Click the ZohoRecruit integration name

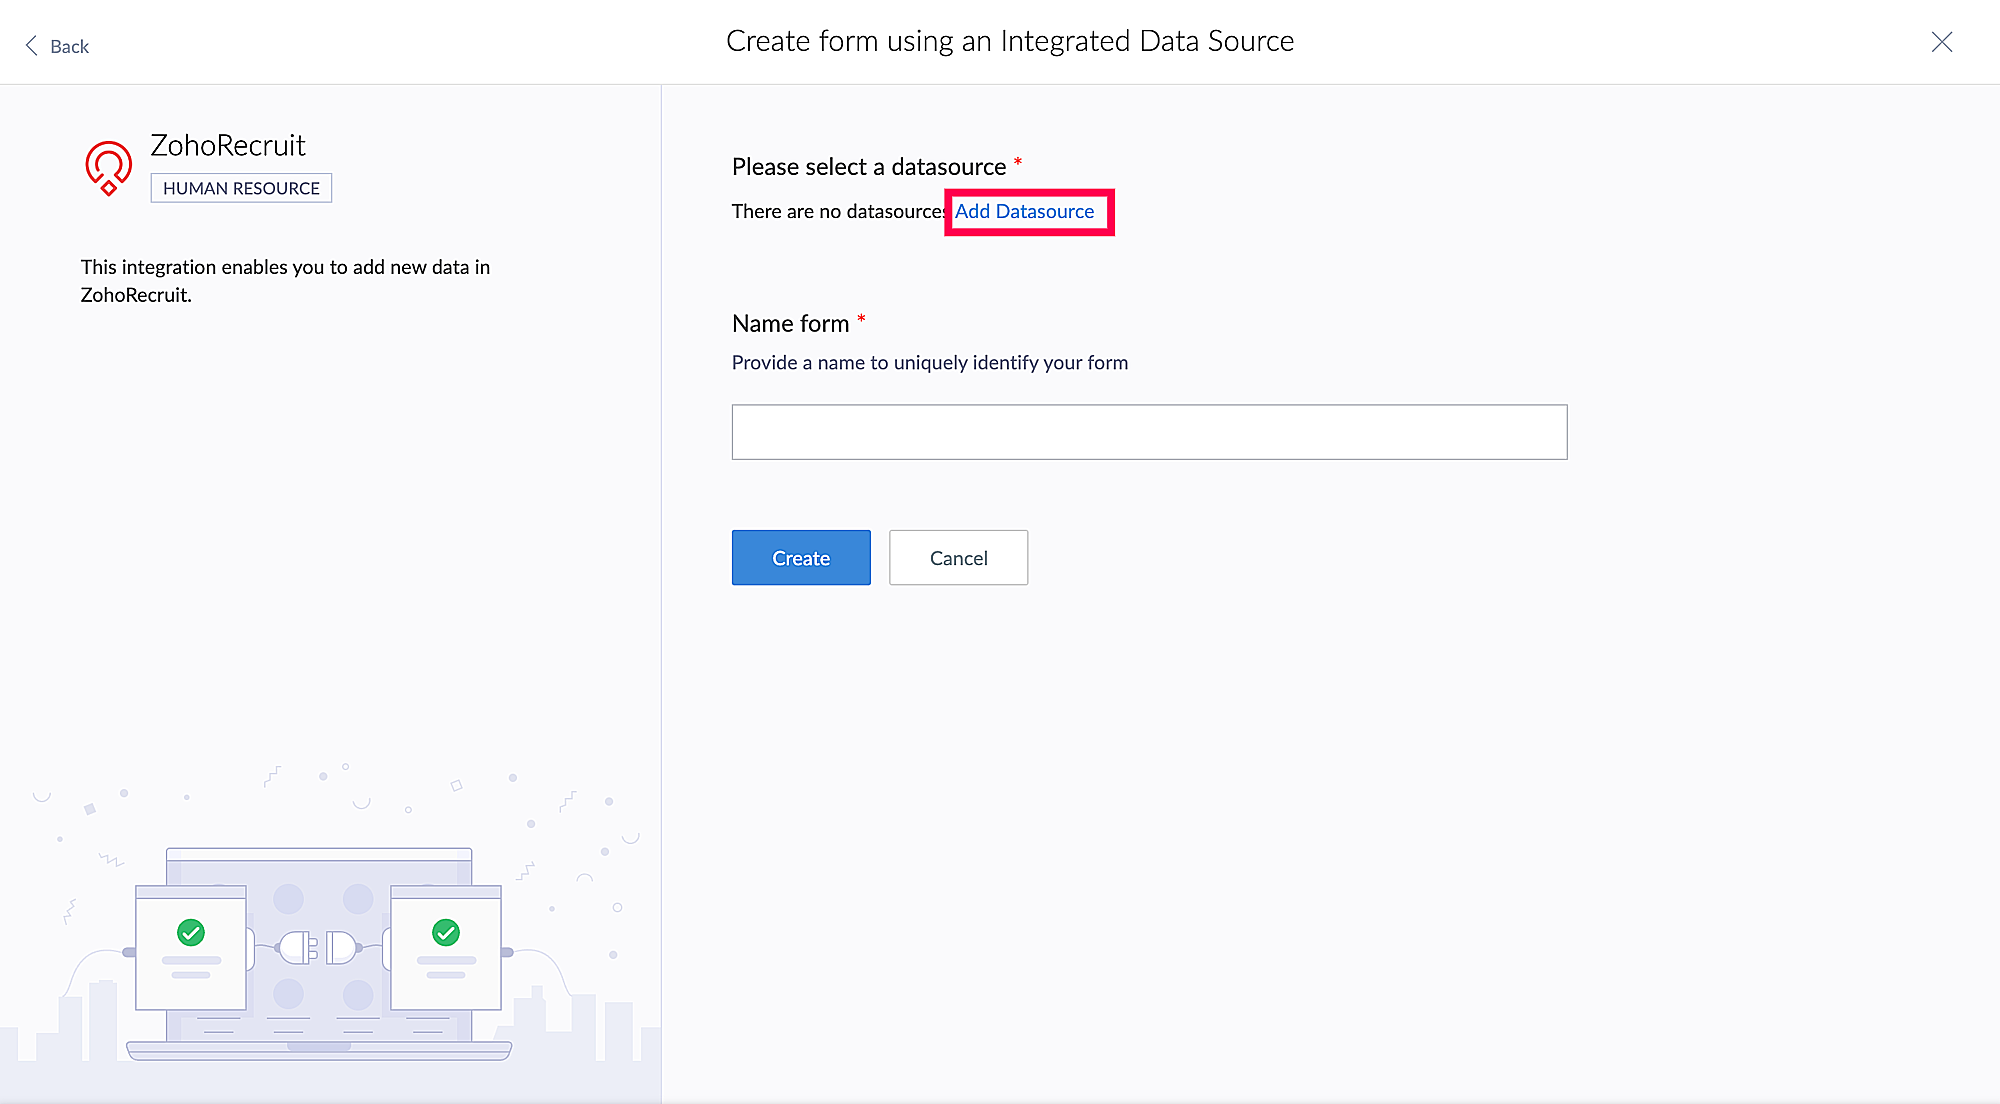[x=228, y=146]
